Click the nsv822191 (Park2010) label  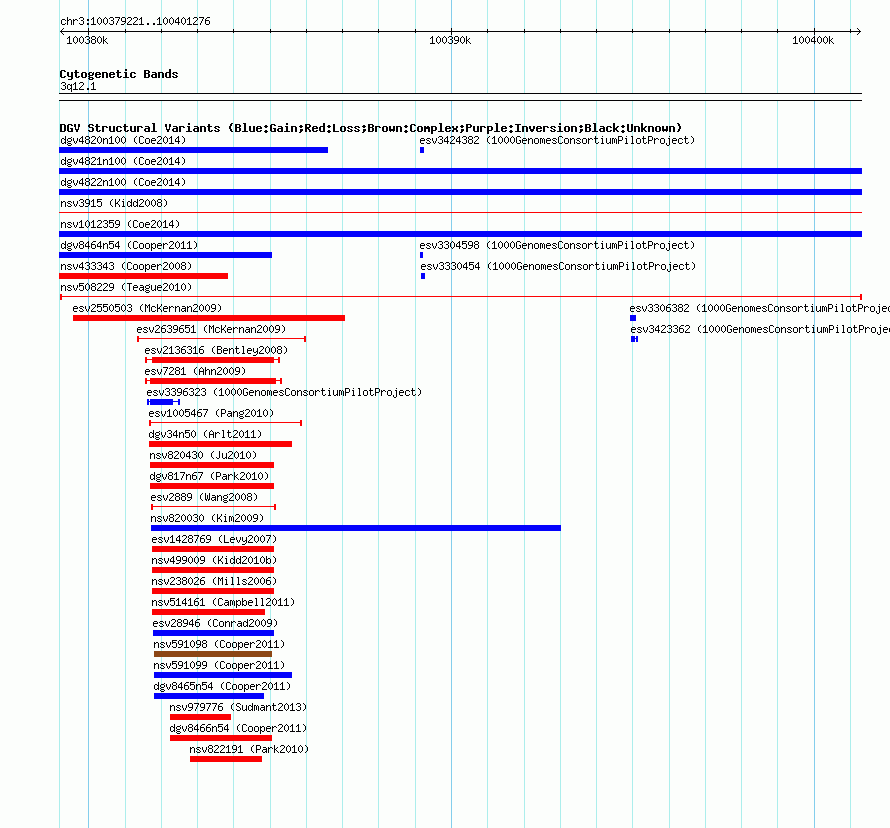(x=249, y=749)
